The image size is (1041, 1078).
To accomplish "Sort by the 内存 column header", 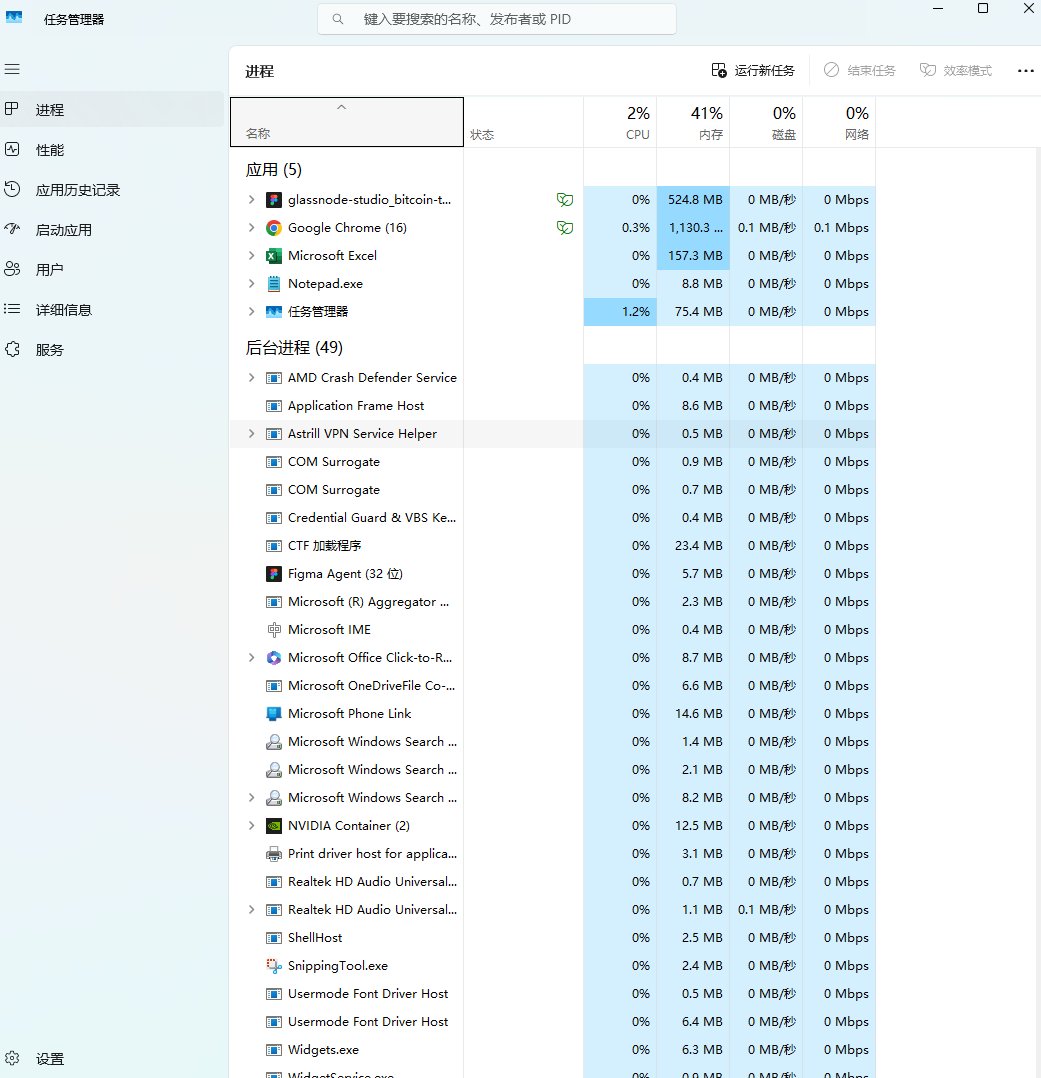I will point(693,122).
